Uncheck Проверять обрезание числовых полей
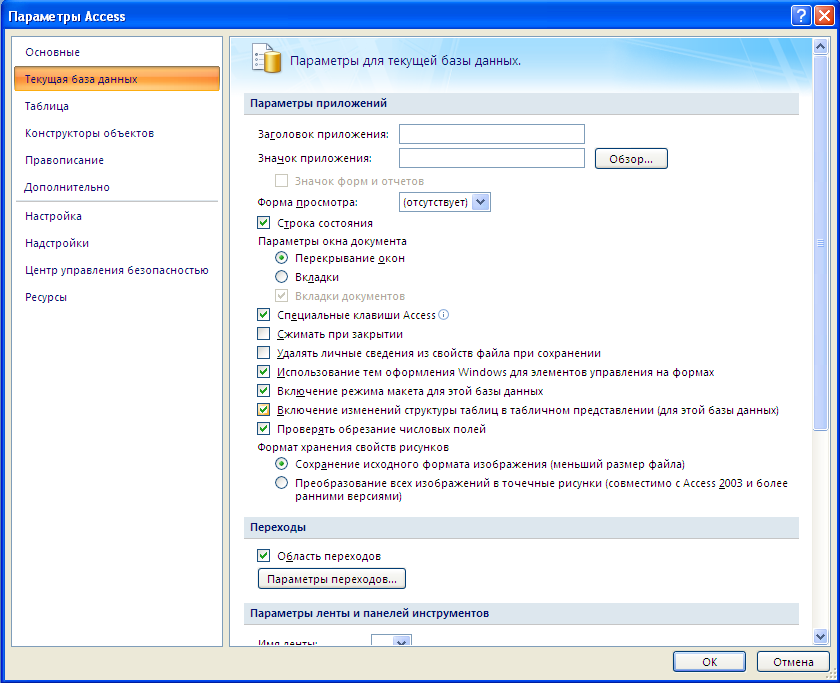This screenshot has width=840, height=683. [264, 429]
